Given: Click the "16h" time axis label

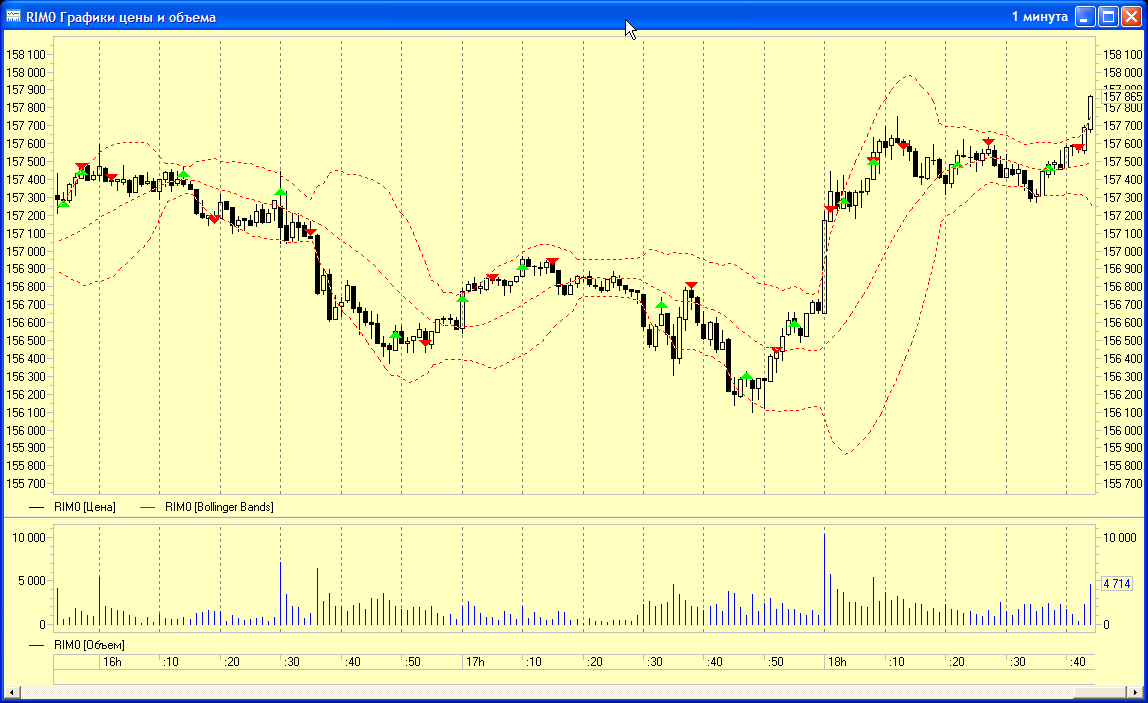Looking at the screenshot, I should point(112,662).
